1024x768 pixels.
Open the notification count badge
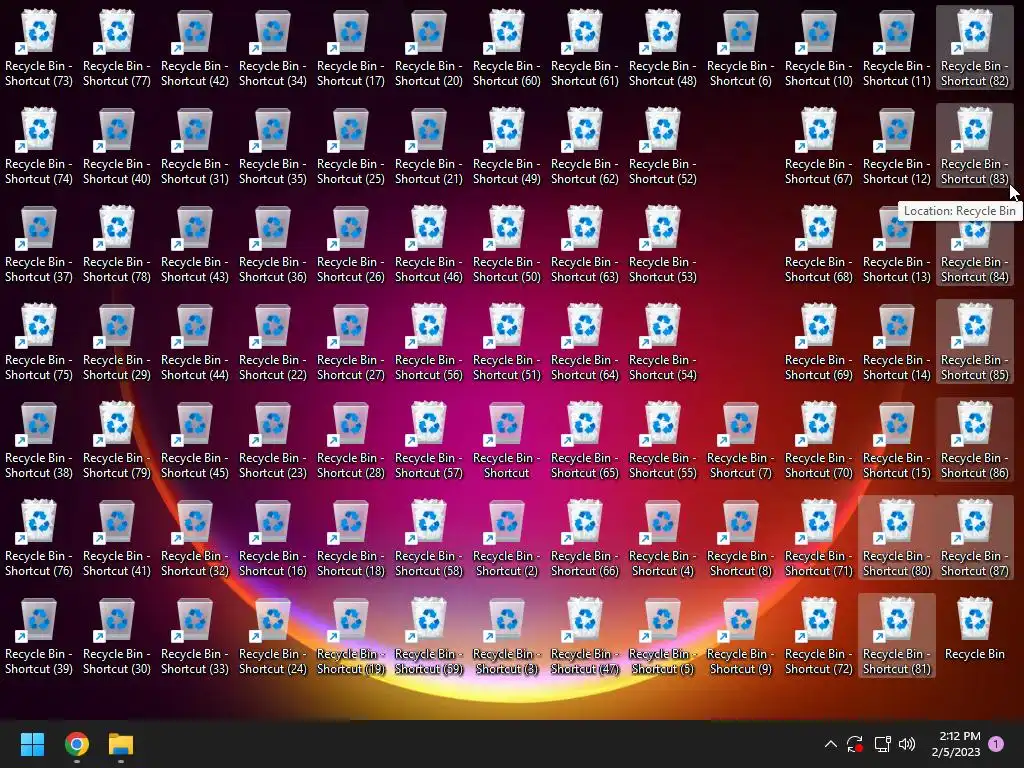tap(996, 744)
